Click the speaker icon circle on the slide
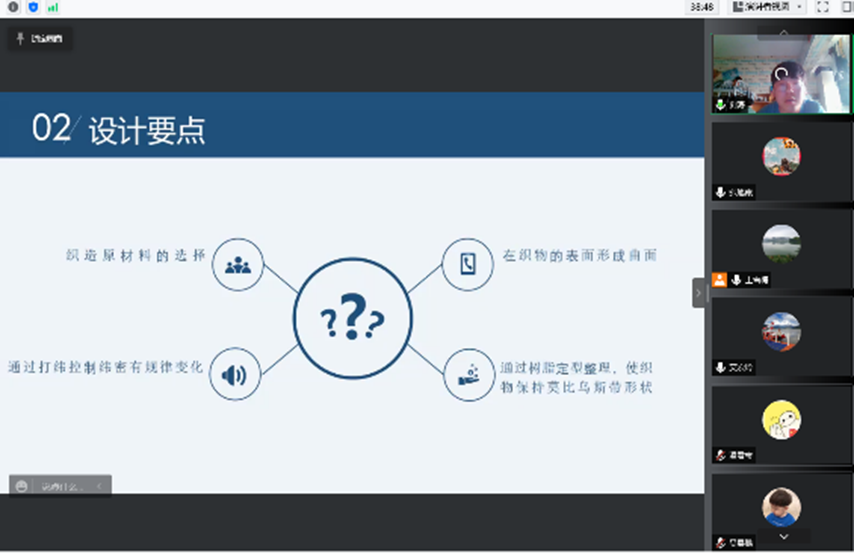854x554 pixels. tap(234, 375)
